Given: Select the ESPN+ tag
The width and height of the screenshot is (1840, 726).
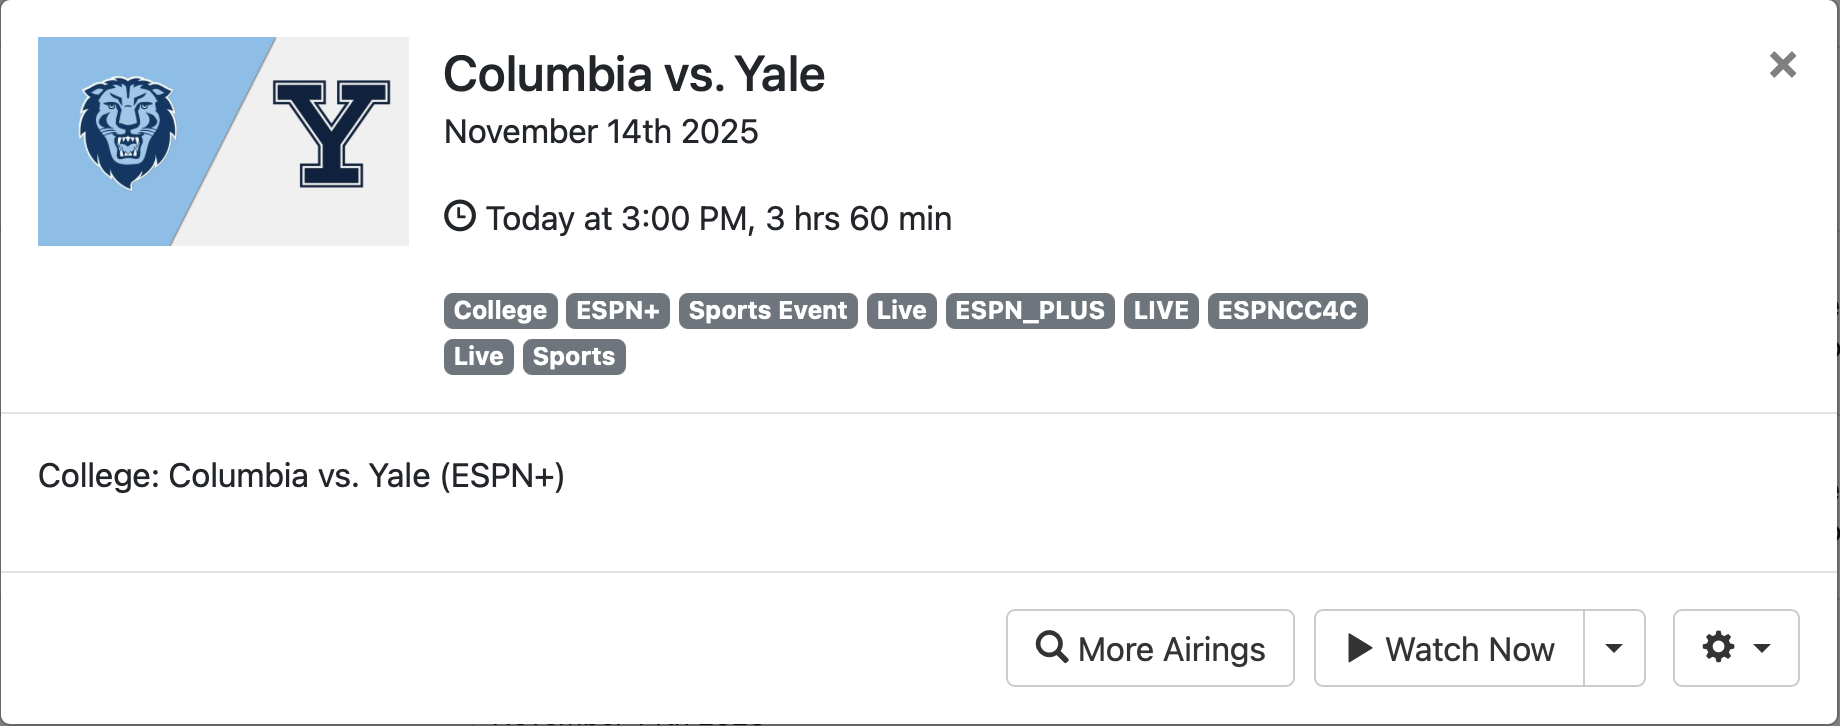Looking at the screenshot, I should click(x=618, y=311).
